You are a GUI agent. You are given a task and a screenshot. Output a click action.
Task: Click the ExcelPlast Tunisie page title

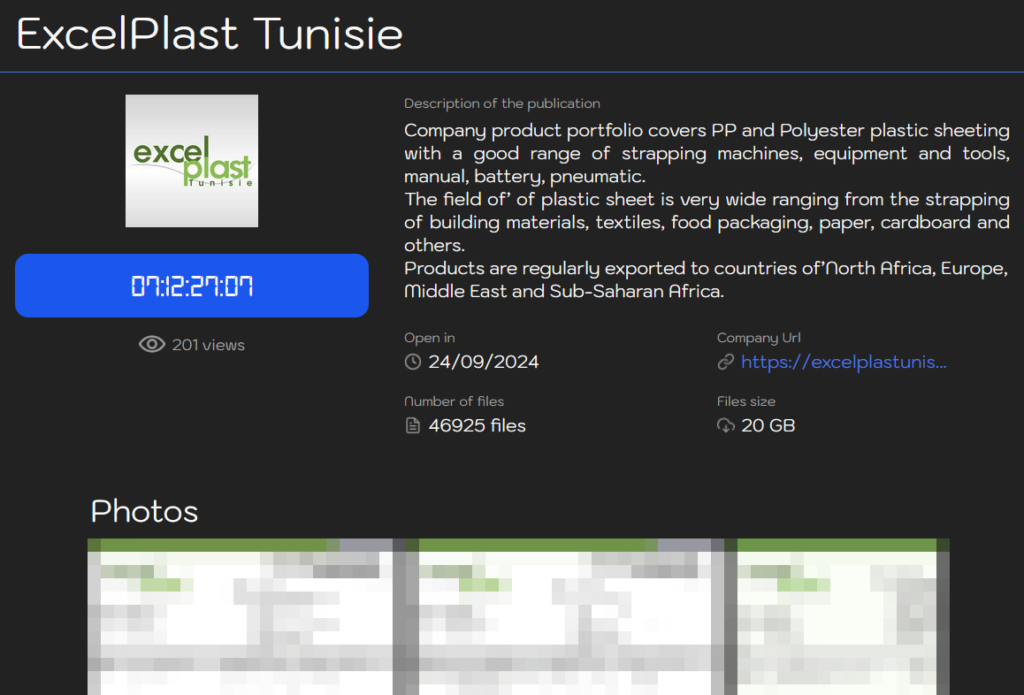point(210,35)
